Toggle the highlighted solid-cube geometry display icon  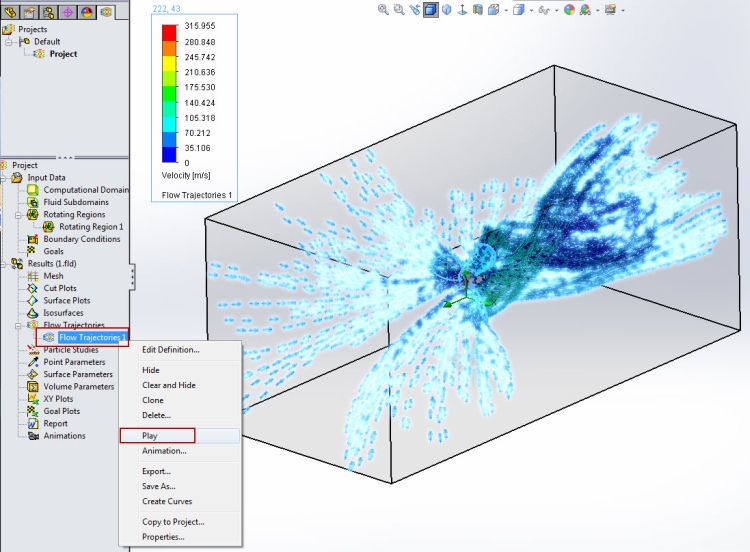pos(430,10)
